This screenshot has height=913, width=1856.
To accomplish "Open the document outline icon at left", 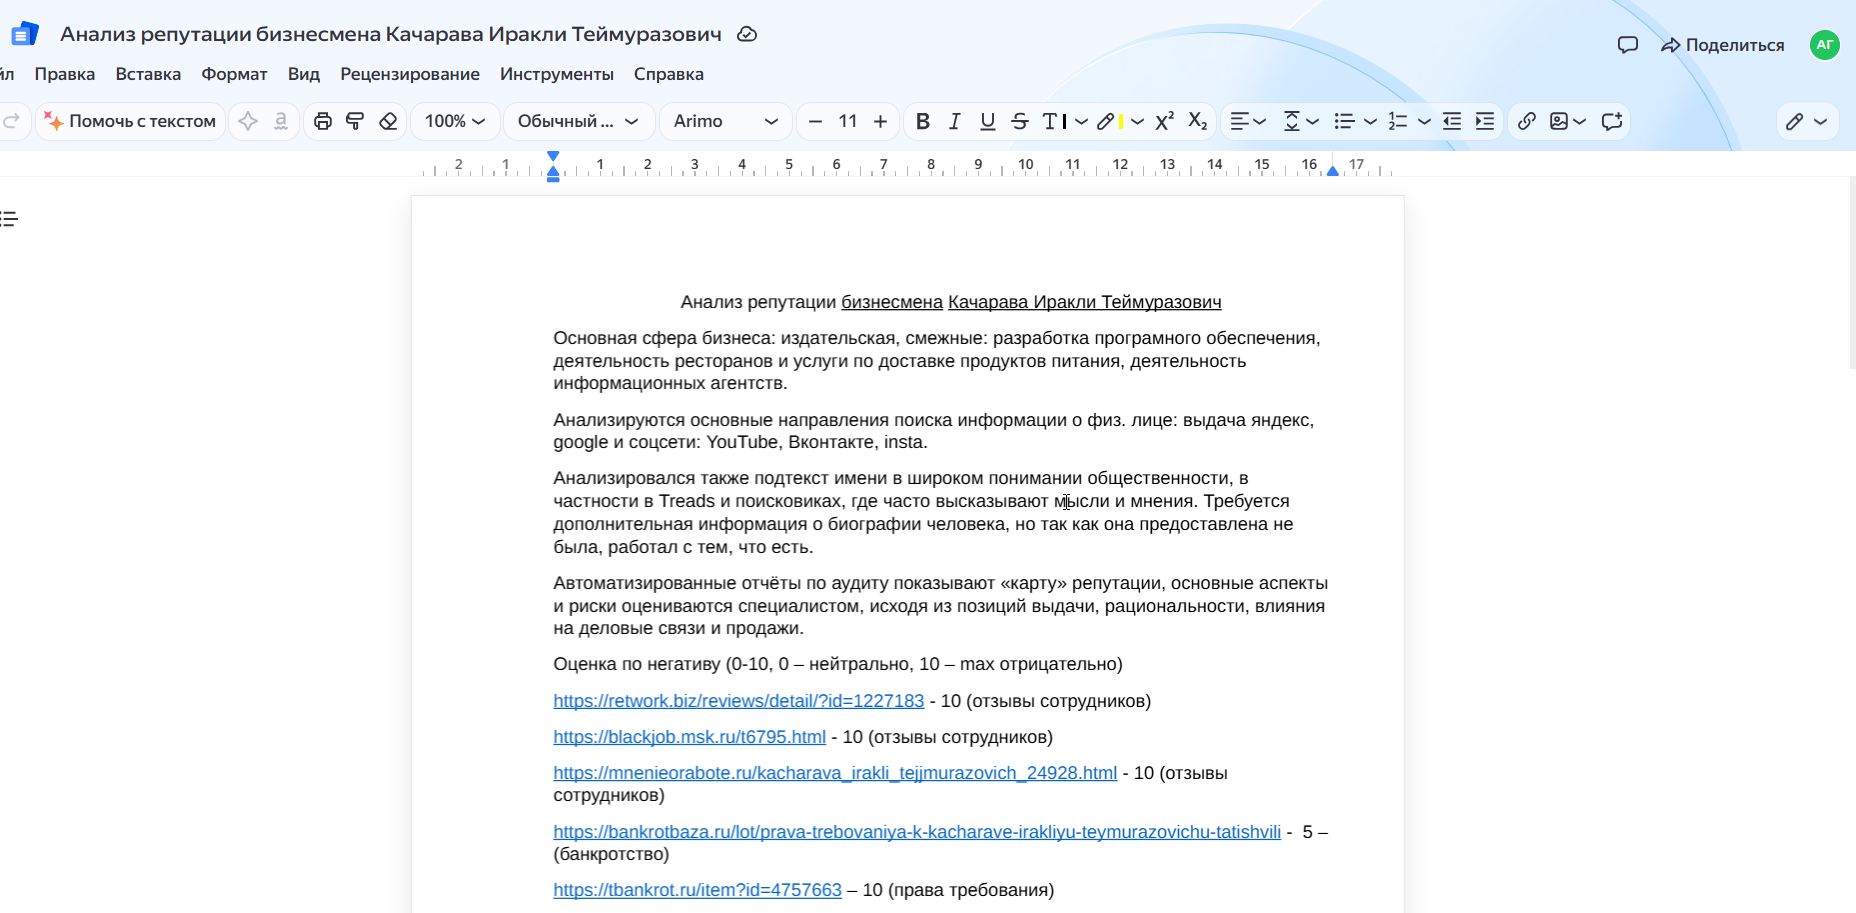I will pyautogui.click(x=9, y=219).
